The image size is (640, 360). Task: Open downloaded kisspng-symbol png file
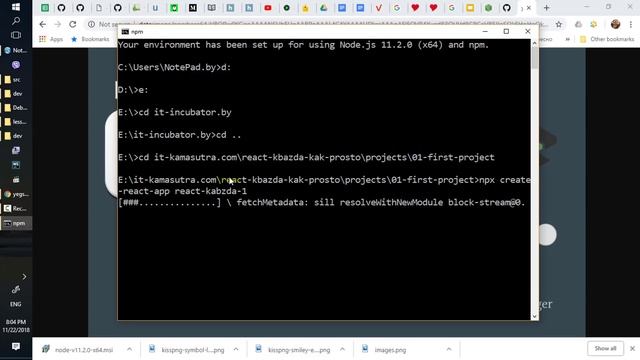coord(187,349)
